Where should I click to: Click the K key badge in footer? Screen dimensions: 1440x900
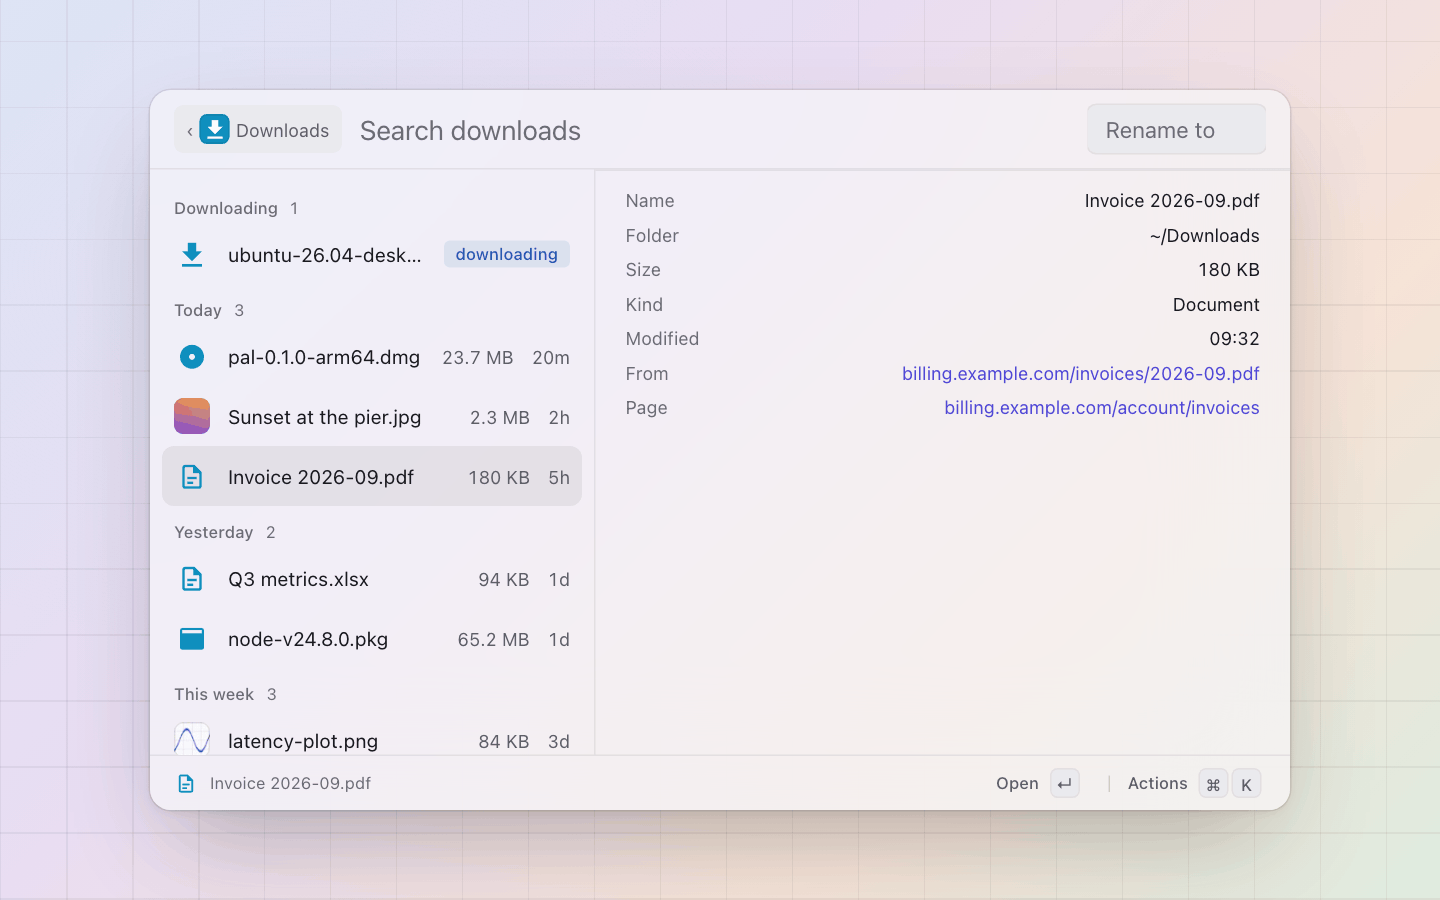(1246, 784)
